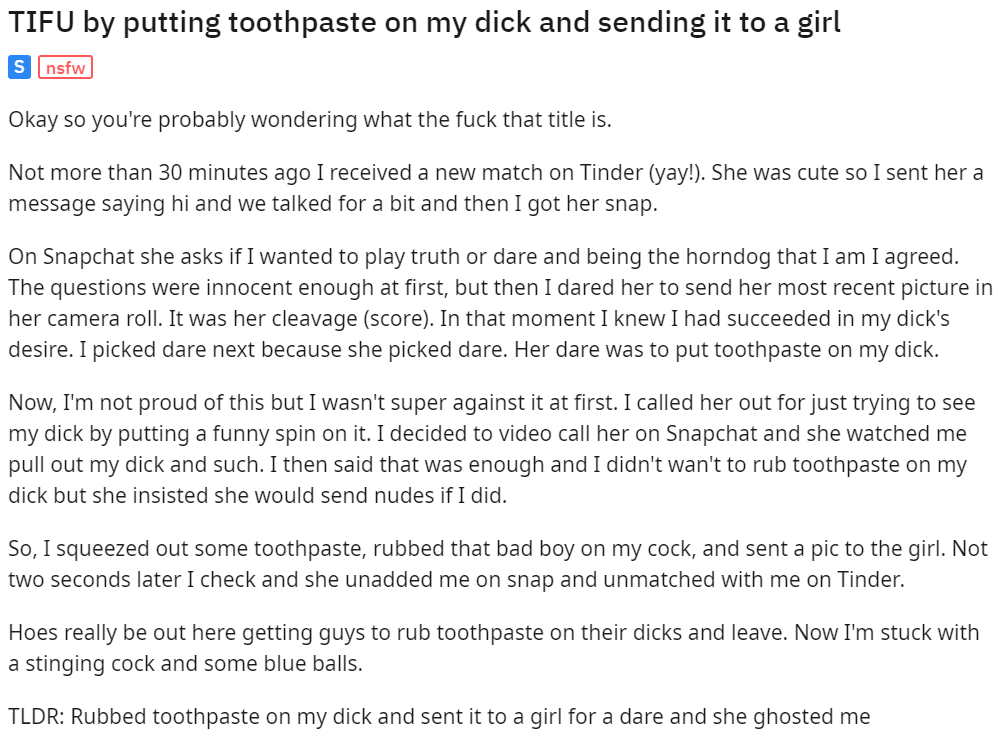Open the TIFU post title
The width and height of the screenshot is (998, 738).
425,22
